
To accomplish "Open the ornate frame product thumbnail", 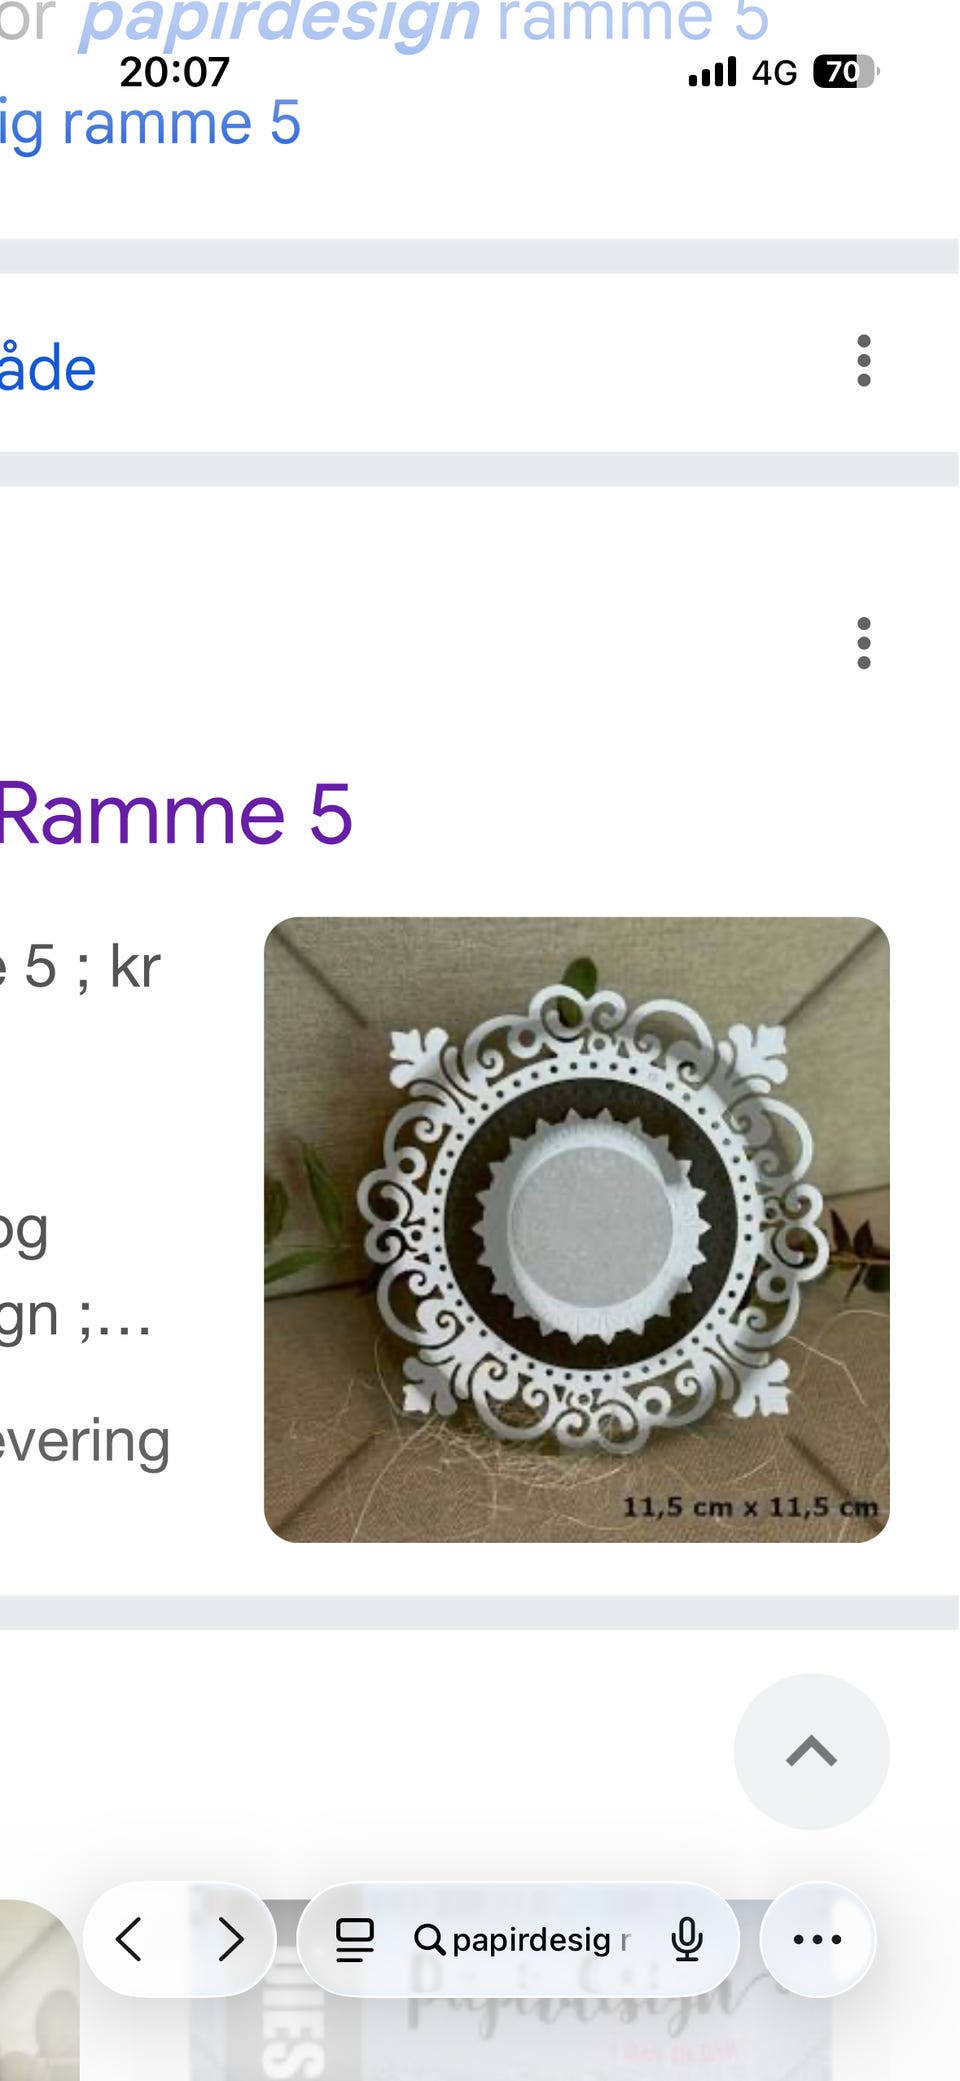I will [576, 1229].
